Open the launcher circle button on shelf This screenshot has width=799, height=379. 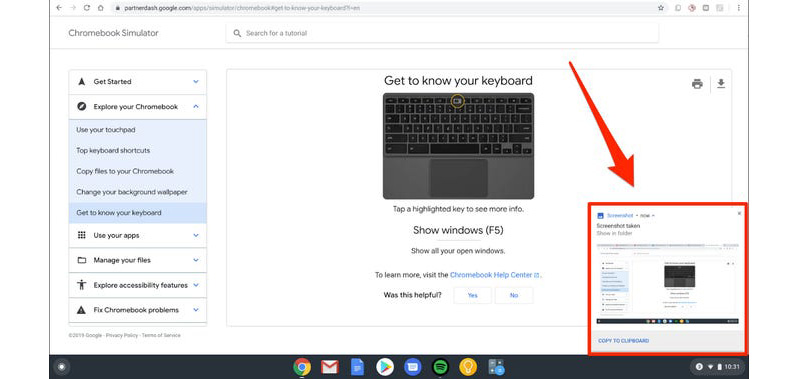click(x=62, y=367)
